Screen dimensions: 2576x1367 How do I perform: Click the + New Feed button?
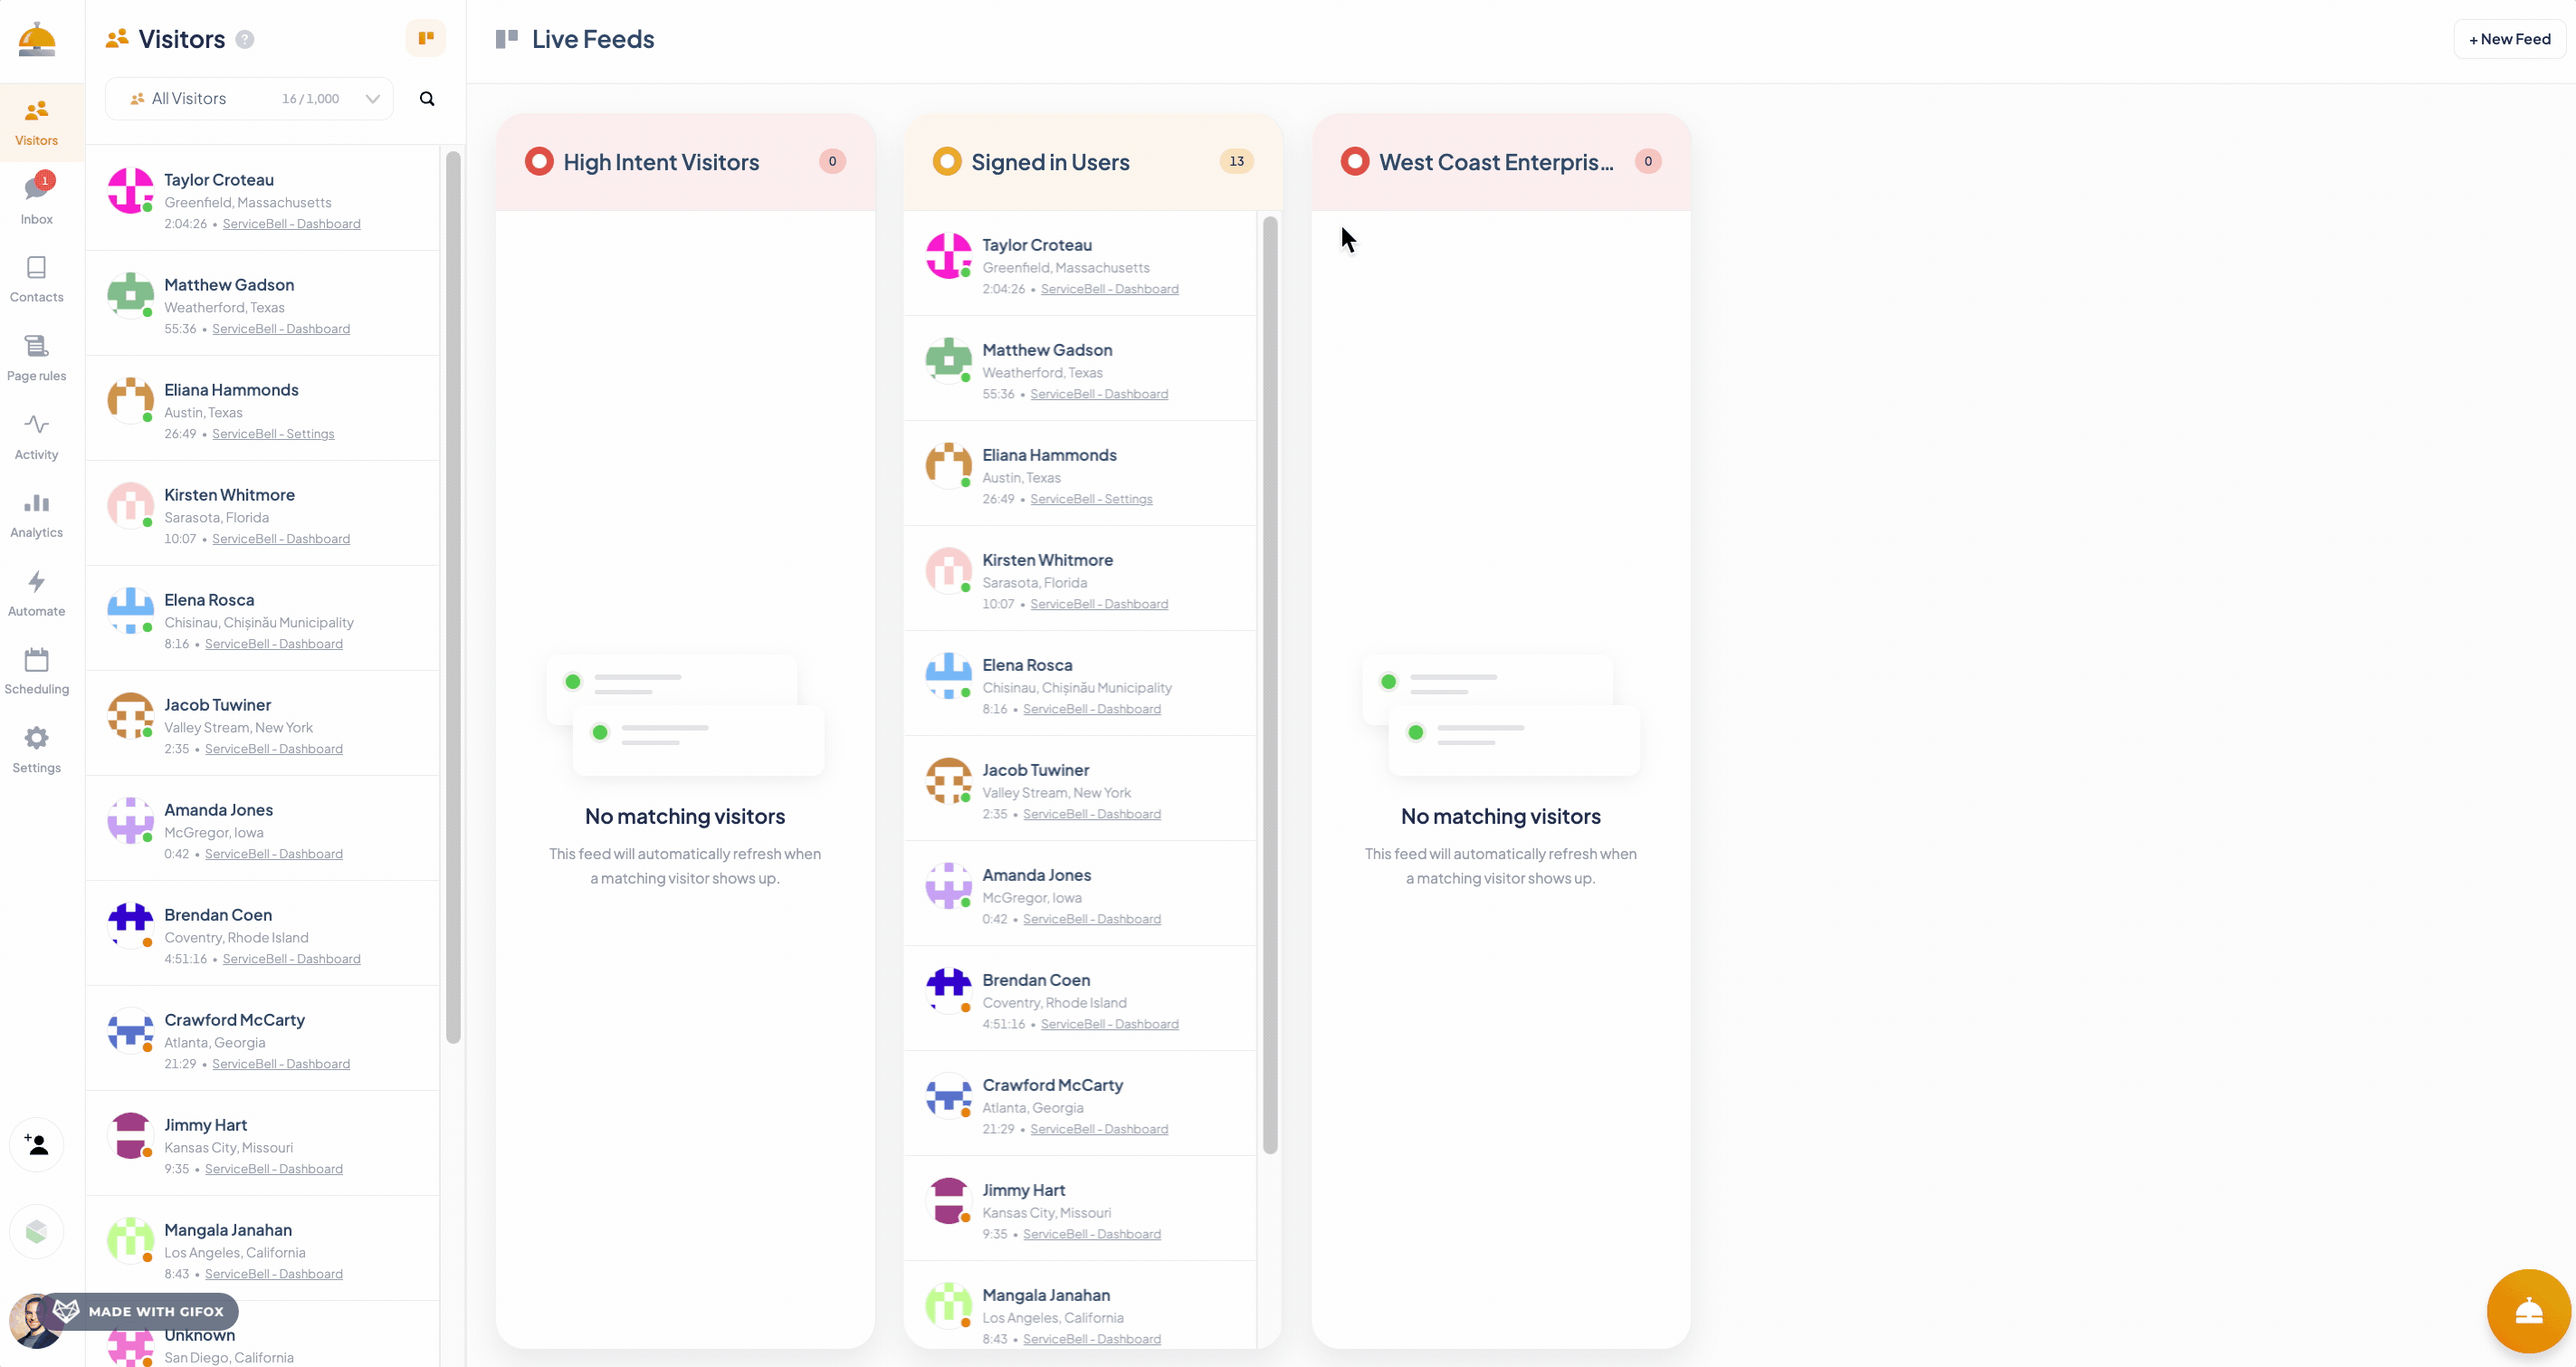[2510, 39]
